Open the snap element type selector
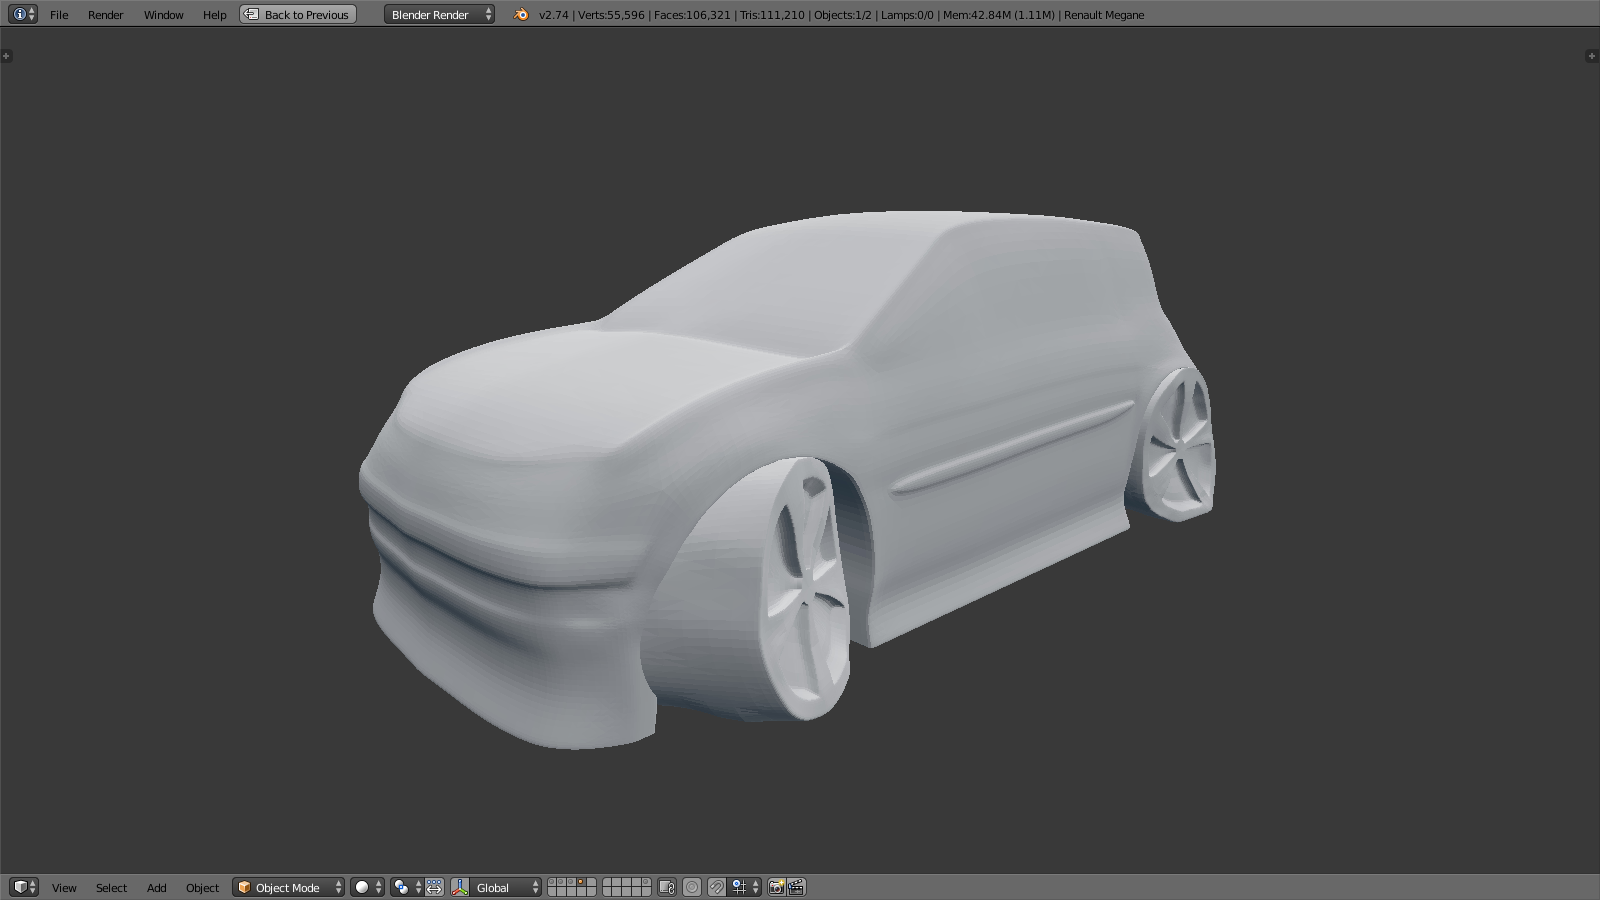 (x=746, y=887)
